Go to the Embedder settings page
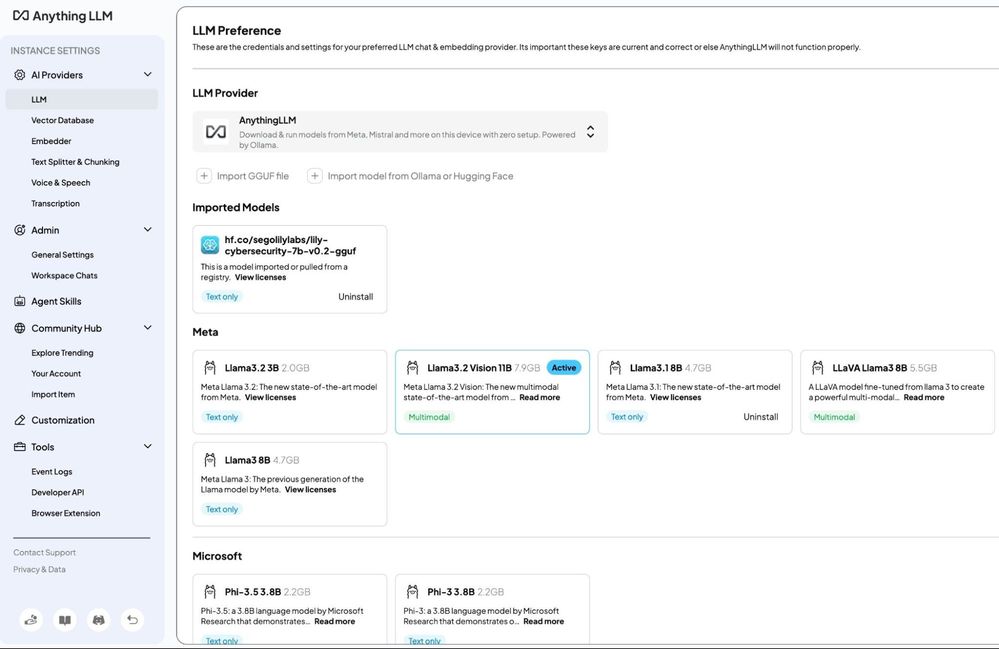The image size is (999, 649). point(51,141)
